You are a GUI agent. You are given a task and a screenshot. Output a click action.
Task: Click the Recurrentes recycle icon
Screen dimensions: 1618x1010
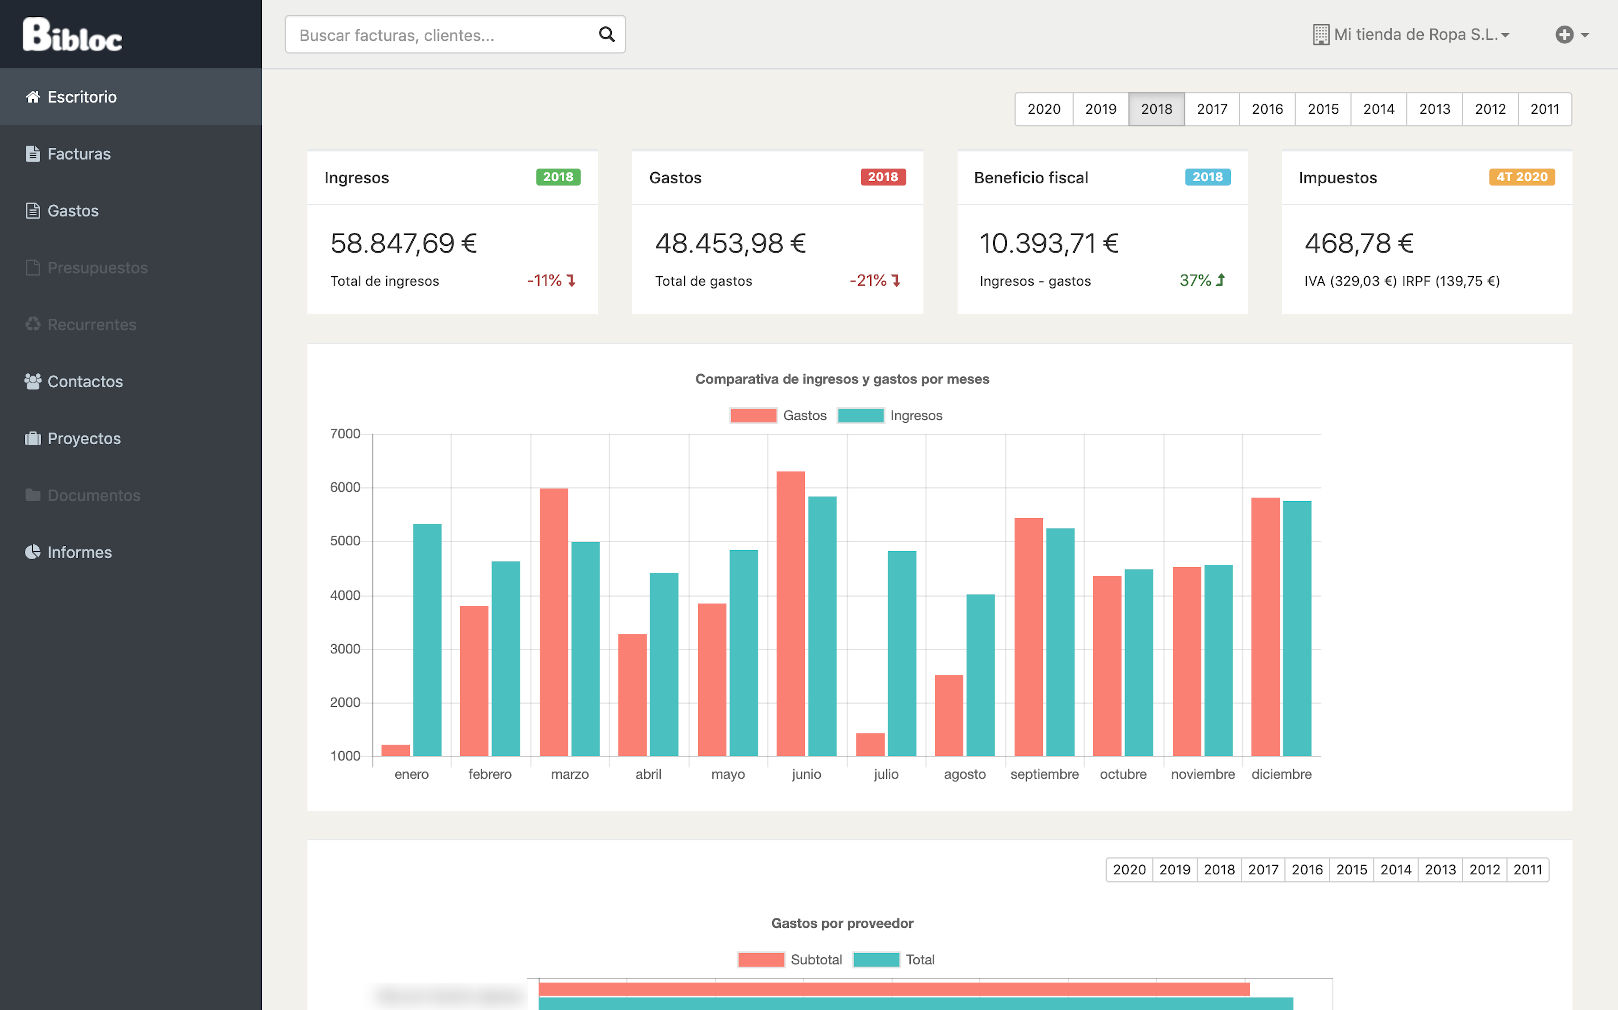pos(33,325)
